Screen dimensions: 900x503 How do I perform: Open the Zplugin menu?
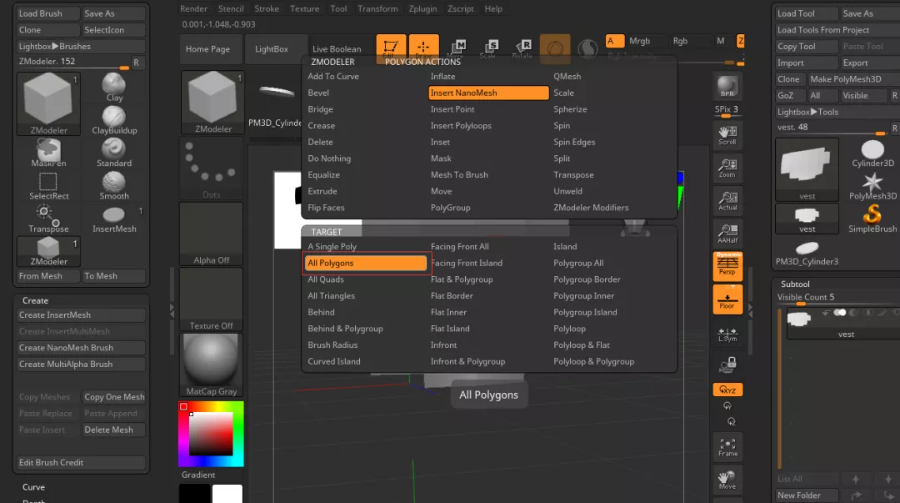pos(422,9)
